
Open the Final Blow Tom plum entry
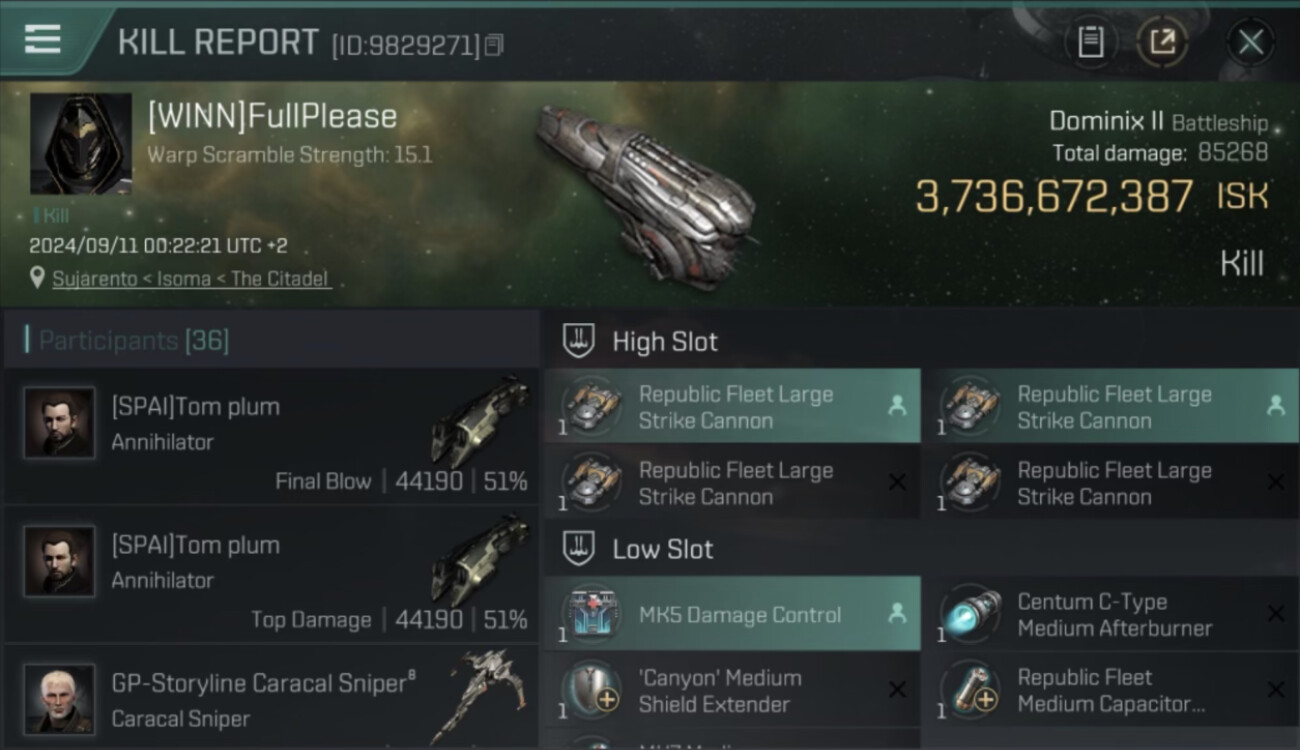(270, 436)
